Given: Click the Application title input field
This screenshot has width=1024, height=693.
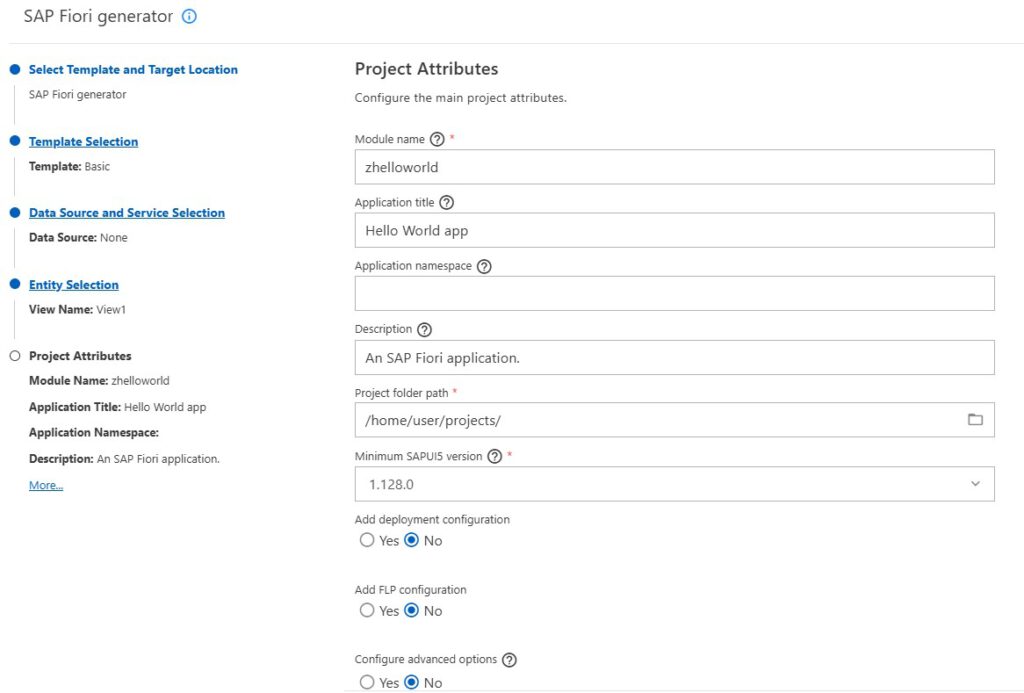Looking at the screenshot, I should [x=674, y=230].
